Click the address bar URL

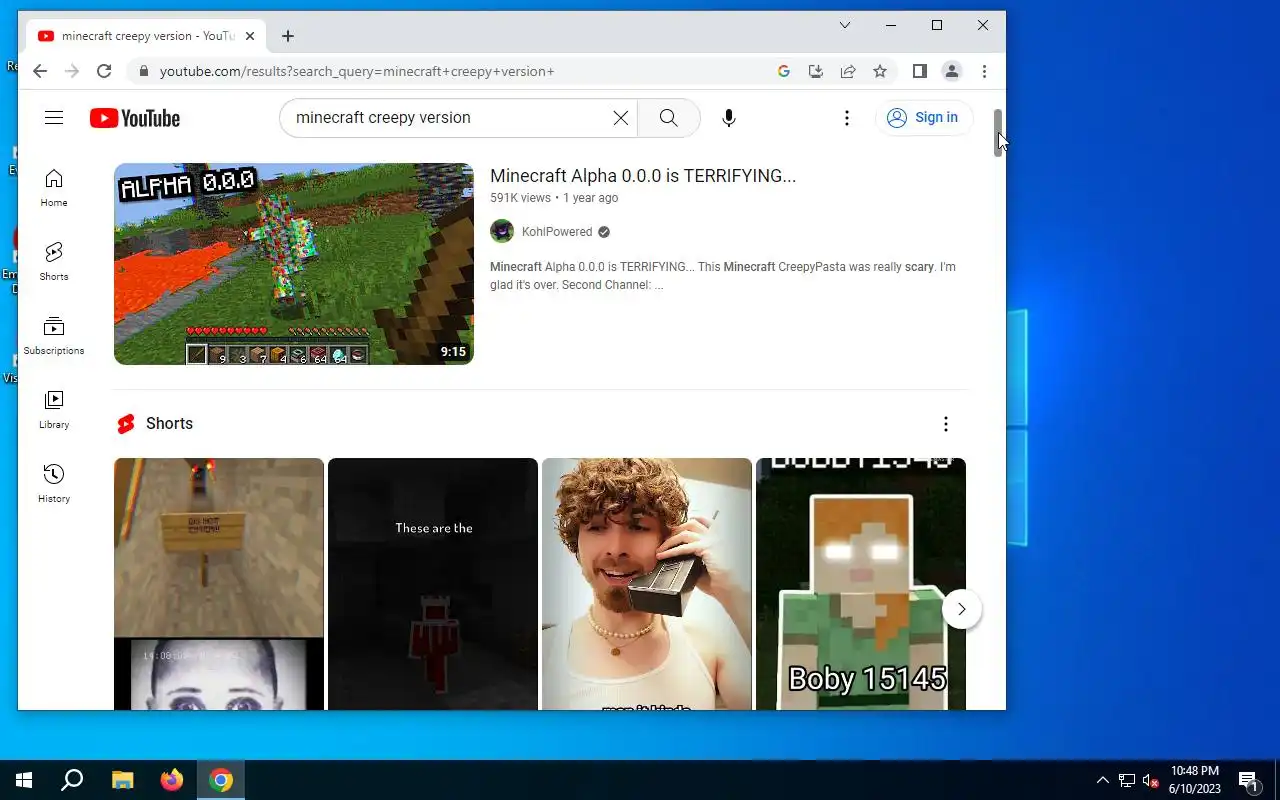(357, 71)
